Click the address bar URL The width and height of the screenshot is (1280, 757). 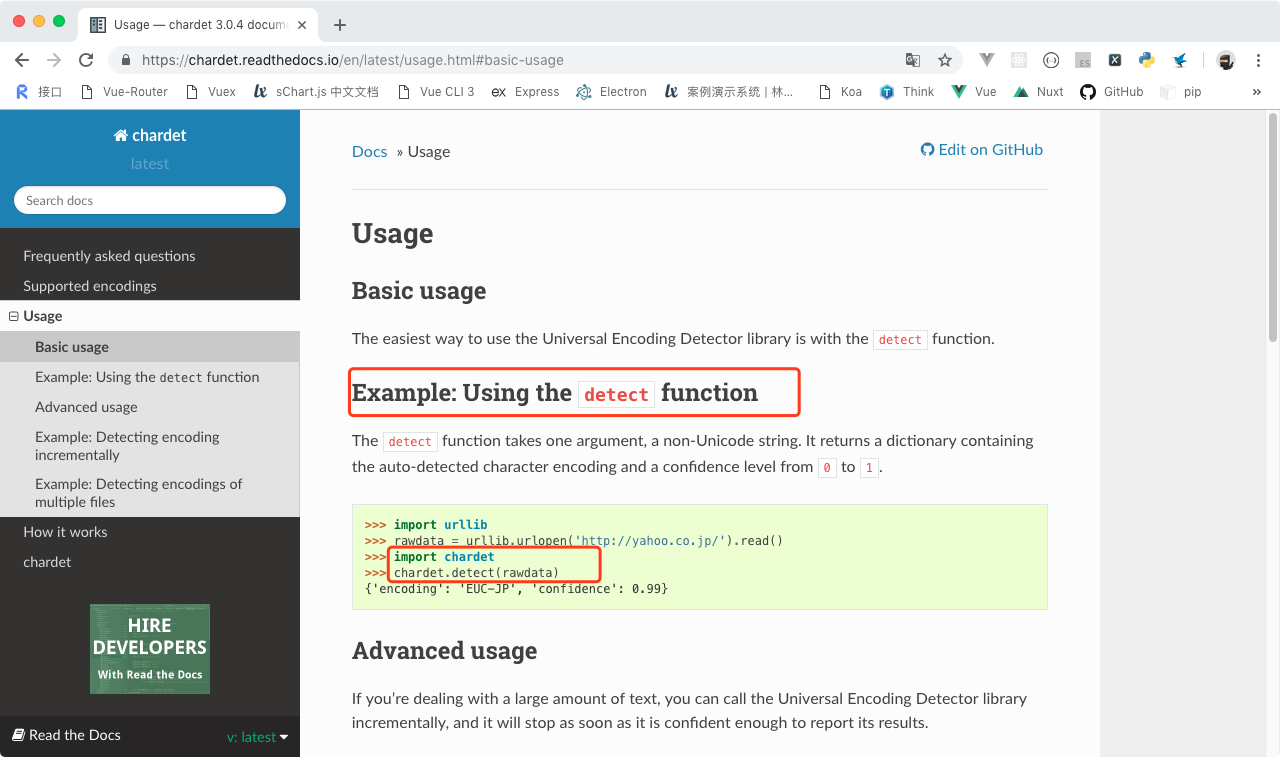tap(352, 60)
